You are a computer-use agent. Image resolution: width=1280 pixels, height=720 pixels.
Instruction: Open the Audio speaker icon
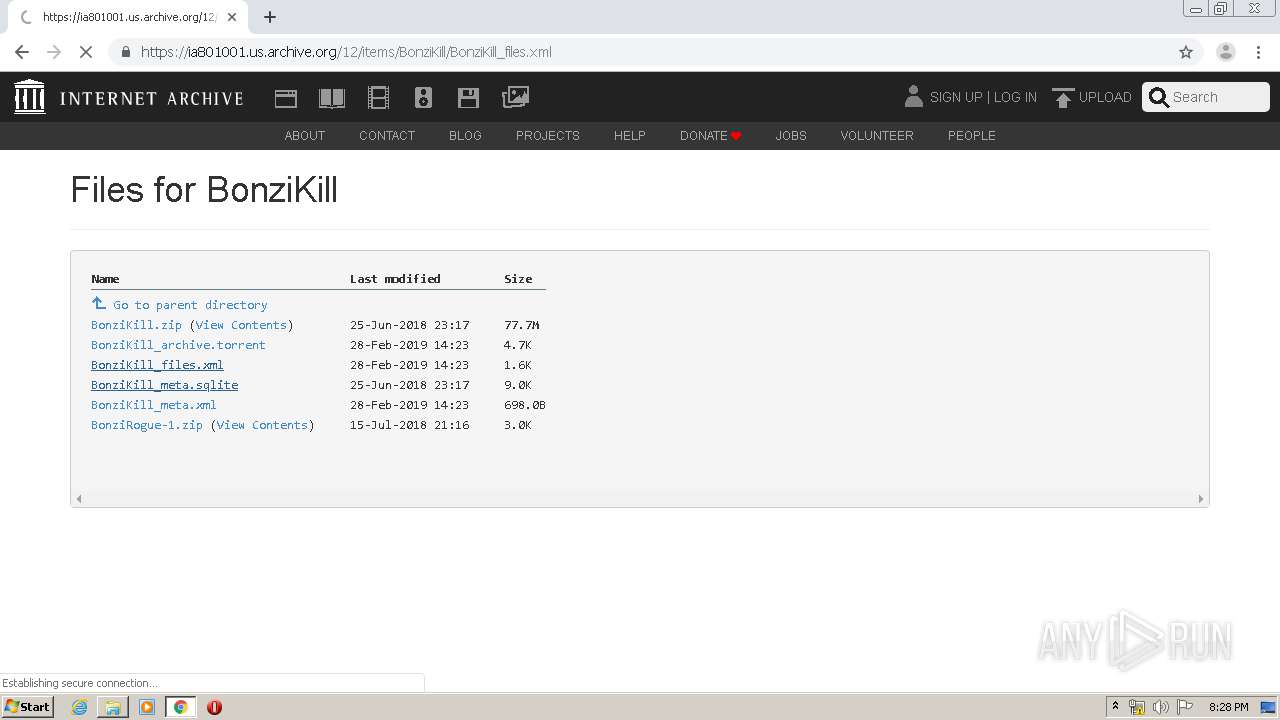(x=423, y=97)
